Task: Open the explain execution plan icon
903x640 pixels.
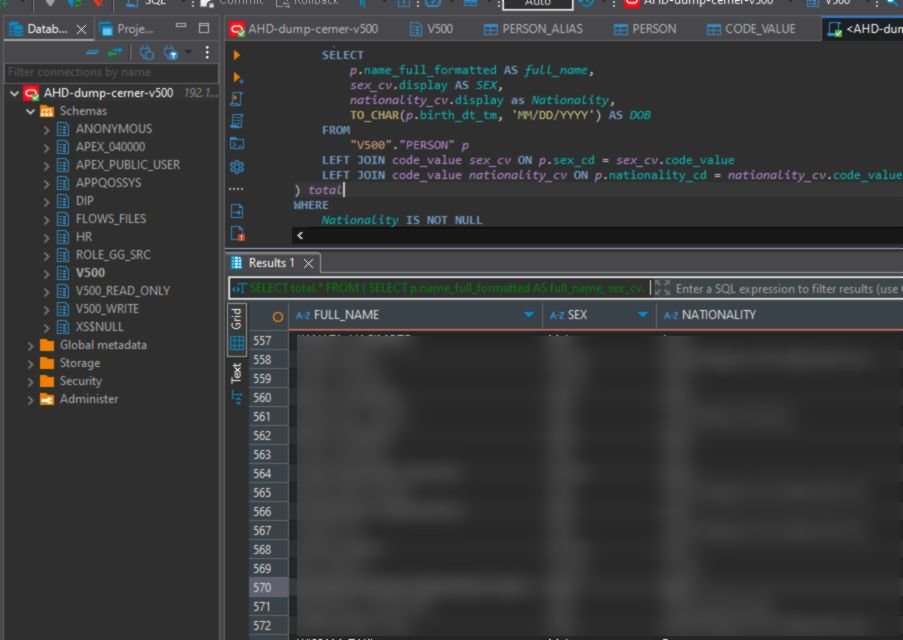Action: [x=236, y=121]
